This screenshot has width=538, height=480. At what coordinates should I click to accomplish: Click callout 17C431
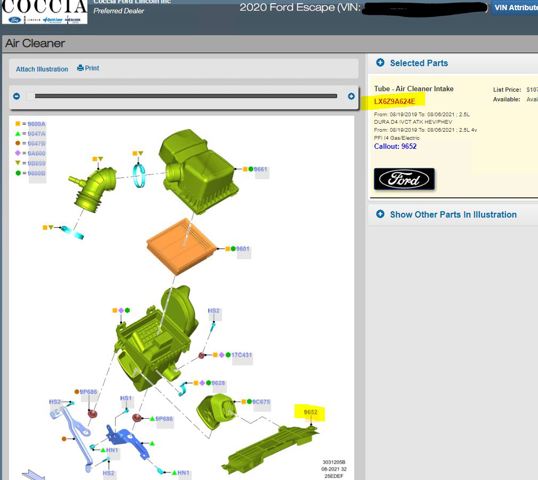tap(242, 355)
